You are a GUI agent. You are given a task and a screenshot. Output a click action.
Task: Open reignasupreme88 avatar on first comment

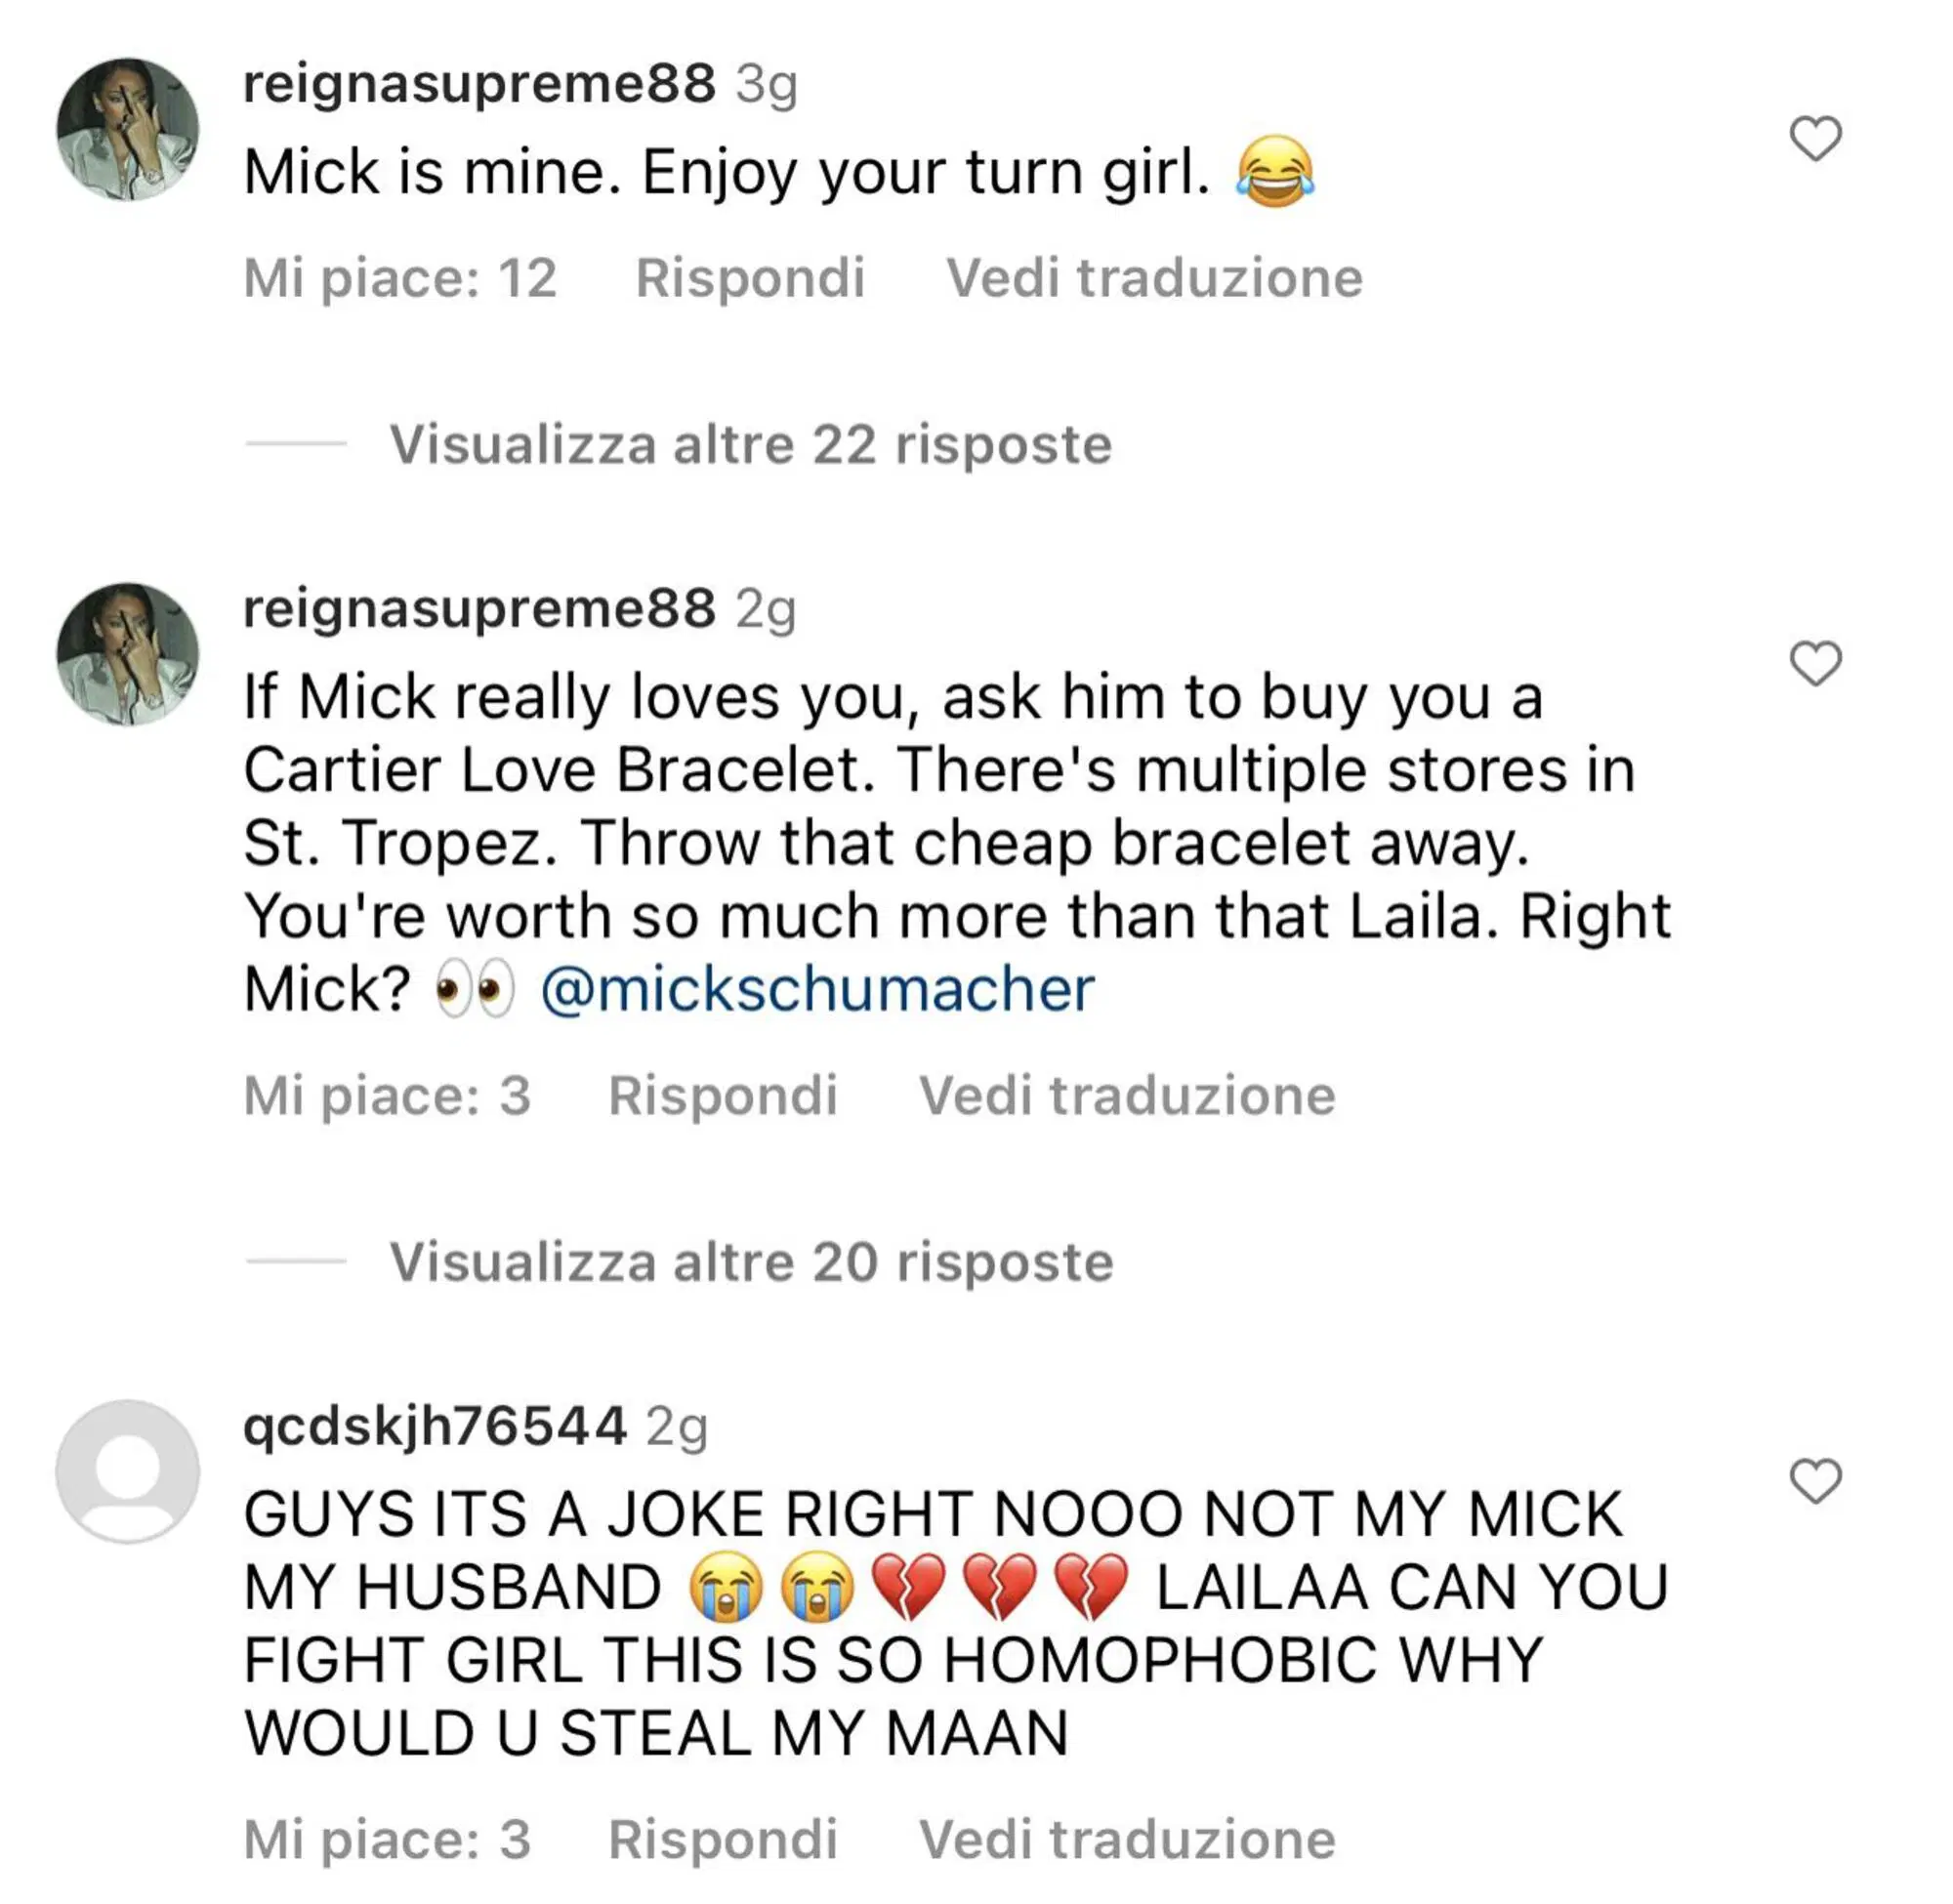pos(127,129)
